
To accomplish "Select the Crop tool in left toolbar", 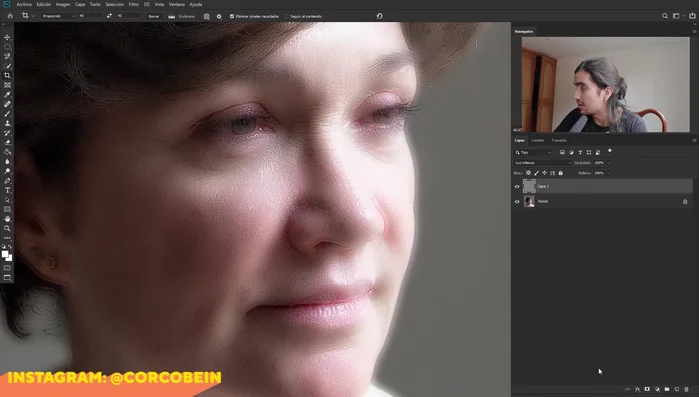I will coord(7,76).
